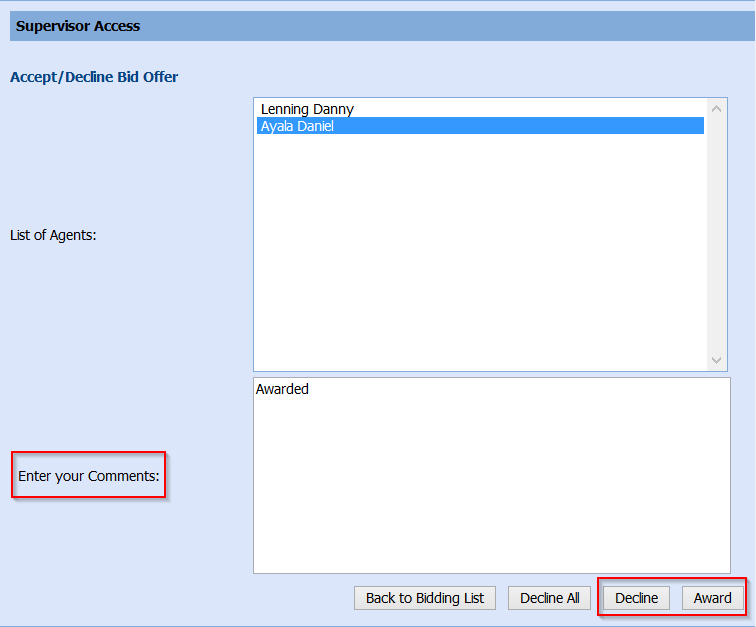Select Ayala Daniel in agents list
The width and height of the screenshot is (756, 627).
297,126
